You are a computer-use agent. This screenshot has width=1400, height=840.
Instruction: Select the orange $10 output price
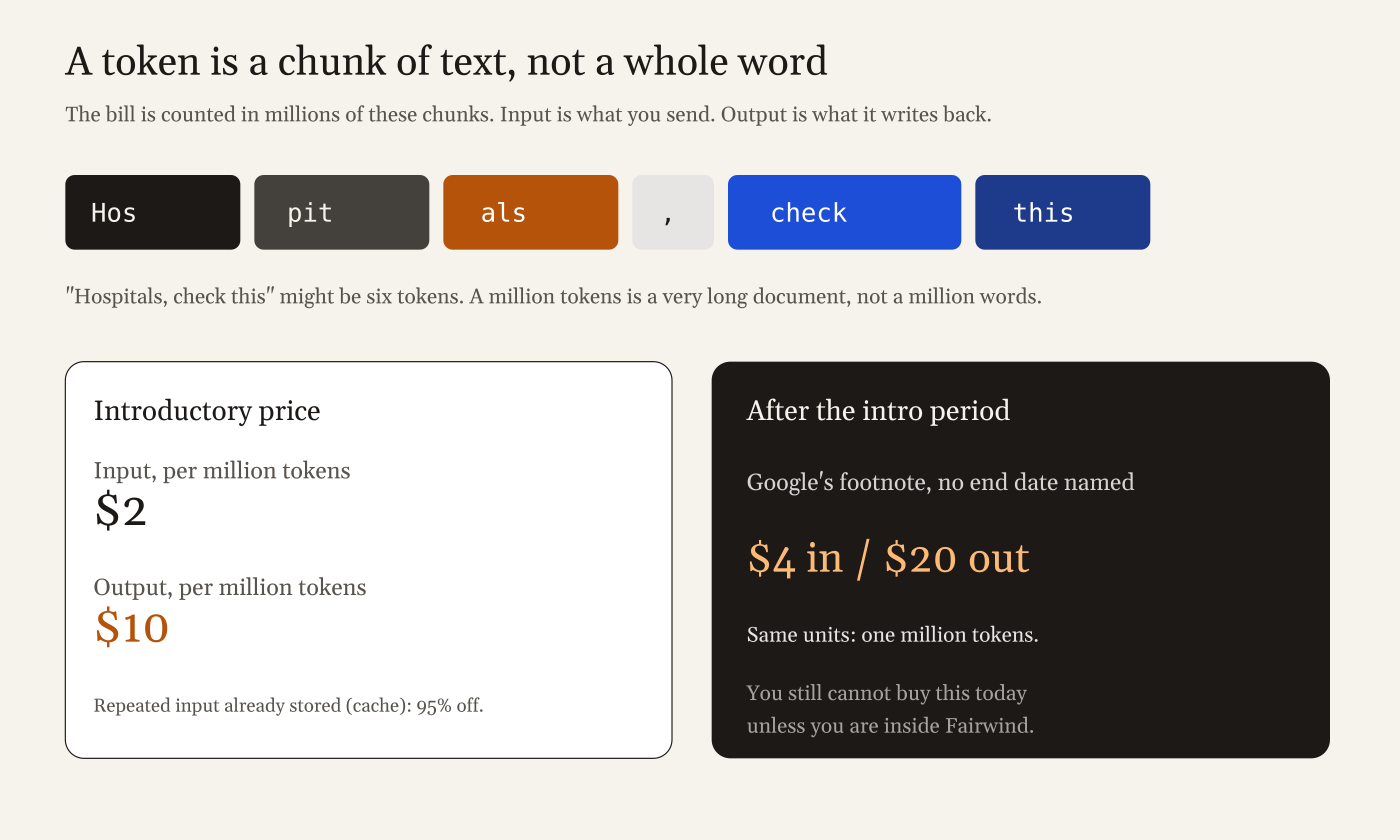132,628
